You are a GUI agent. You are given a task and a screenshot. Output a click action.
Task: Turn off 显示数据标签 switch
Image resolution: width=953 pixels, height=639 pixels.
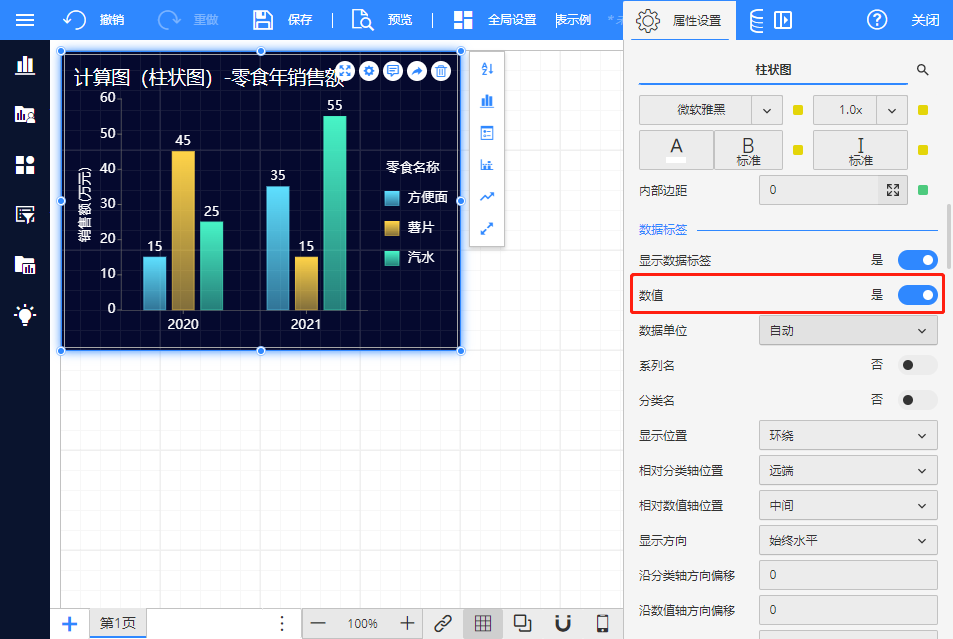tap(917, 260)
